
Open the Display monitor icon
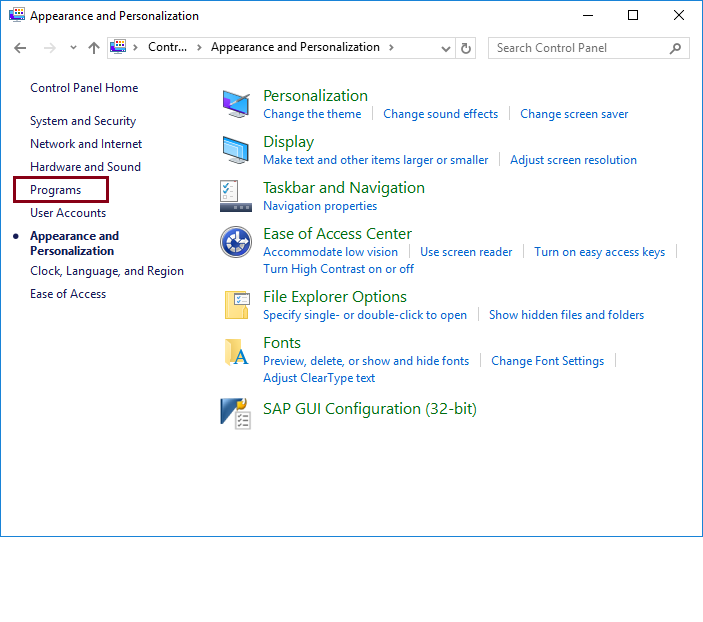(236, 150)
